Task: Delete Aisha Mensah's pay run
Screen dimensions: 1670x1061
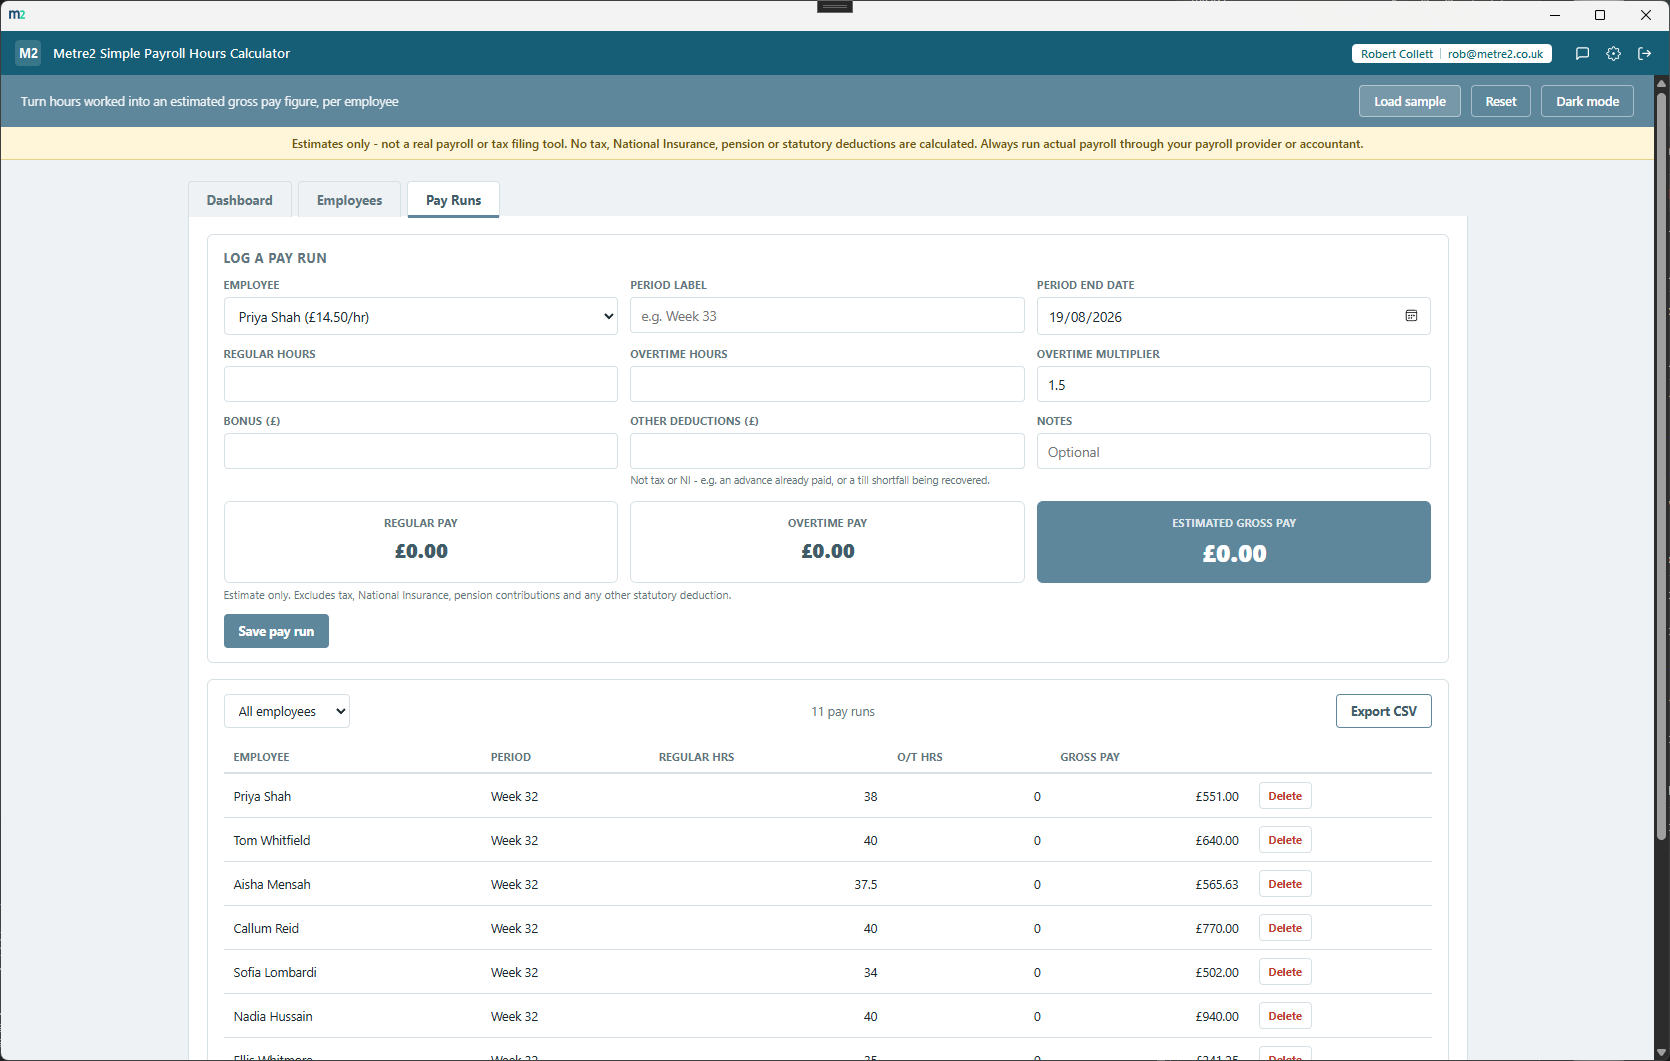Action: click(x=1285, y=884)
